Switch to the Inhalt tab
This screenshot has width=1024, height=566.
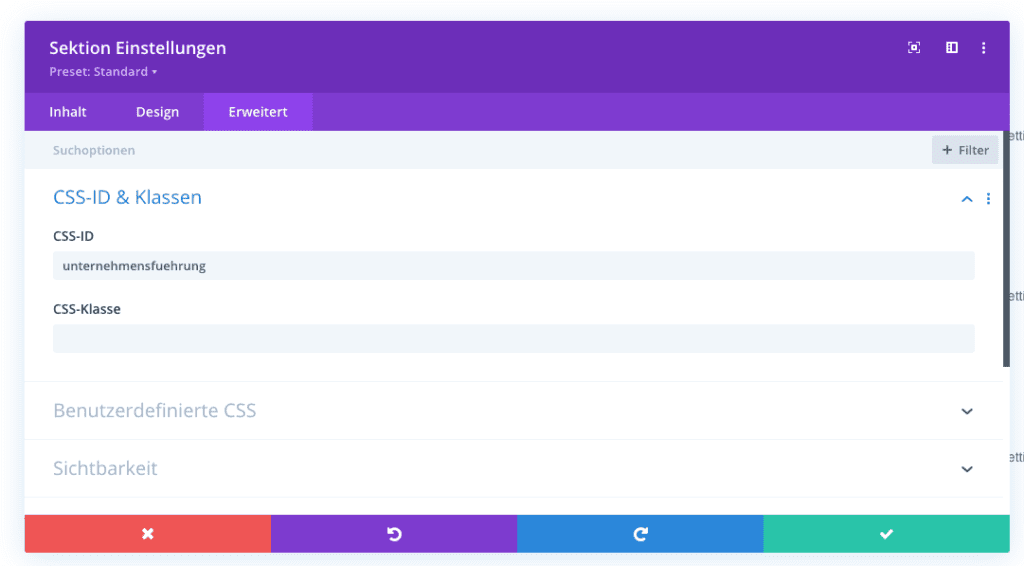click(68, 112)
